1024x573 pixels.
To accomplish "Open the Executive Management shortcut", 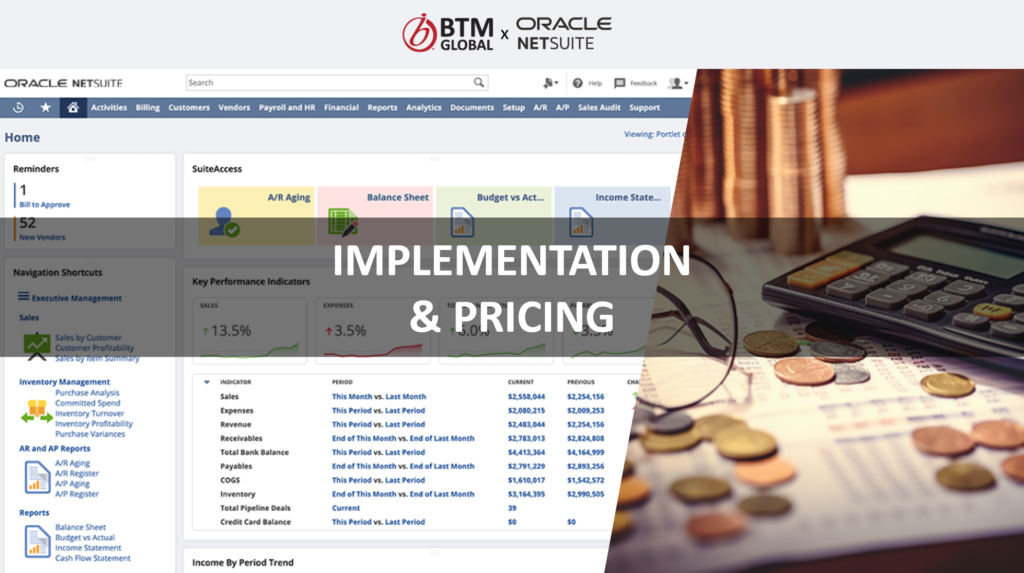I will pos(76,298).
